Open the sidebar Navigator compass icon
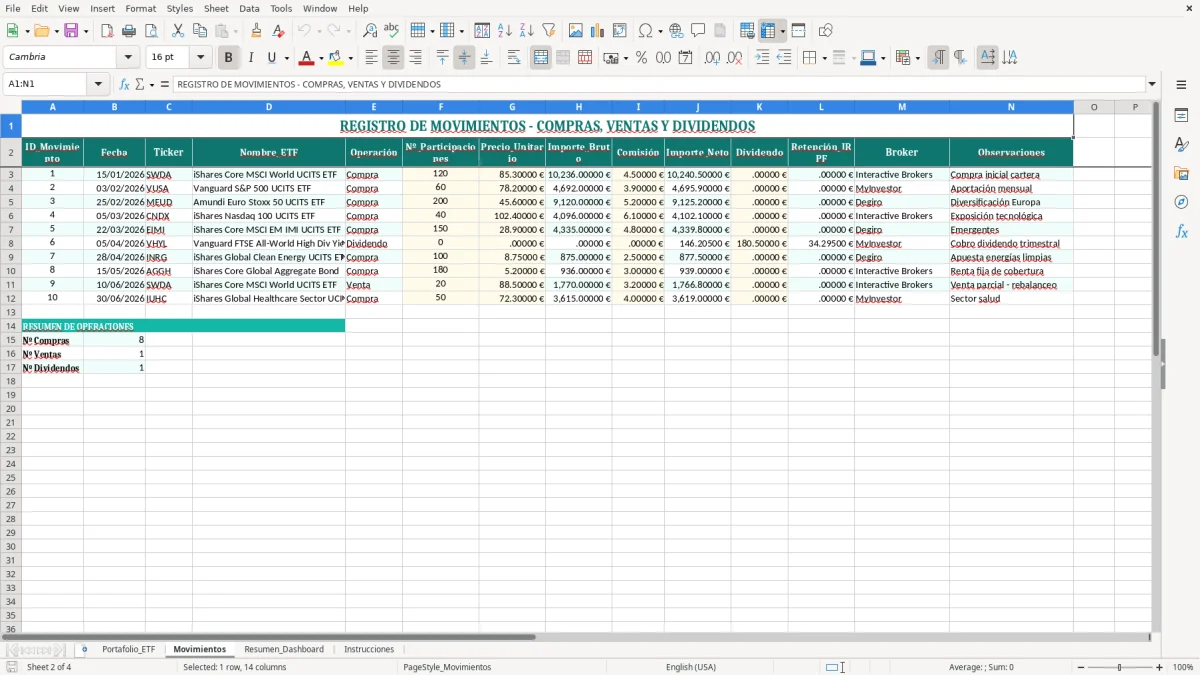1200x675 pixels. pos(1181,202)
